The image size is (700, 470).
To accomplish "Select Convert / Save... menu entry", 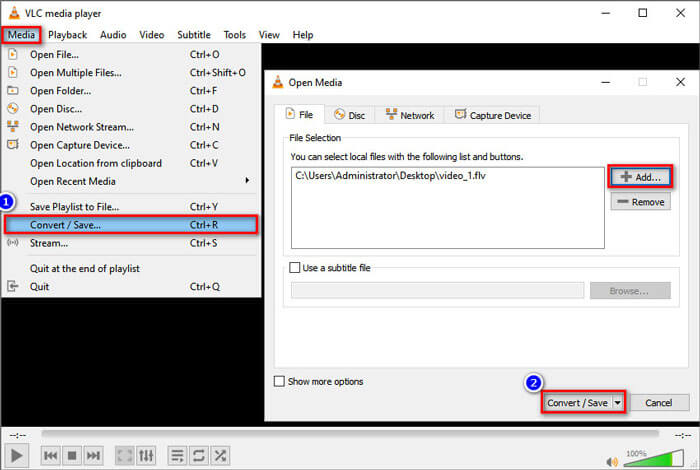I will [x=131, y=225].
